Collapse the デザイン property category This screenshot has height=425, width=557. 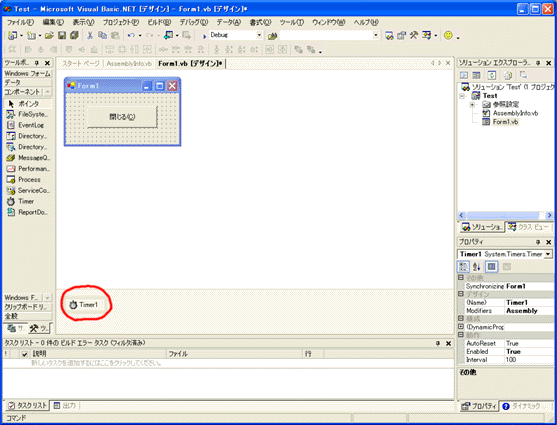tap(461, 294)
